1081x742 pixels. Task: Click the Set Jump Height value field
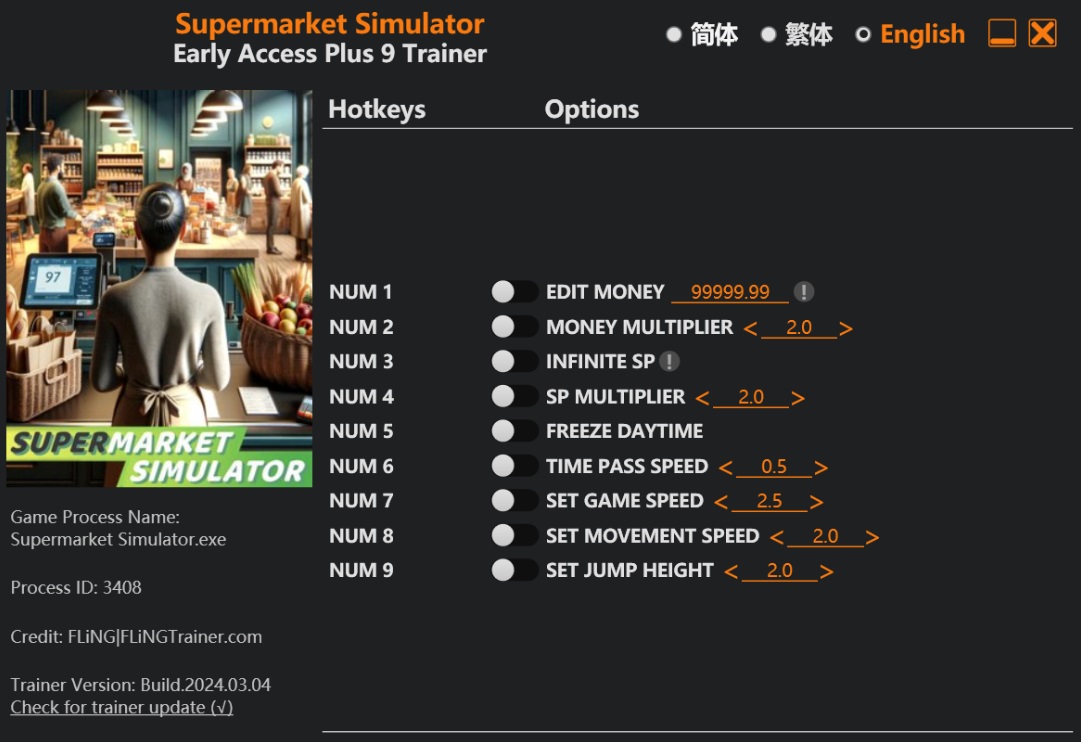point(779,571)
